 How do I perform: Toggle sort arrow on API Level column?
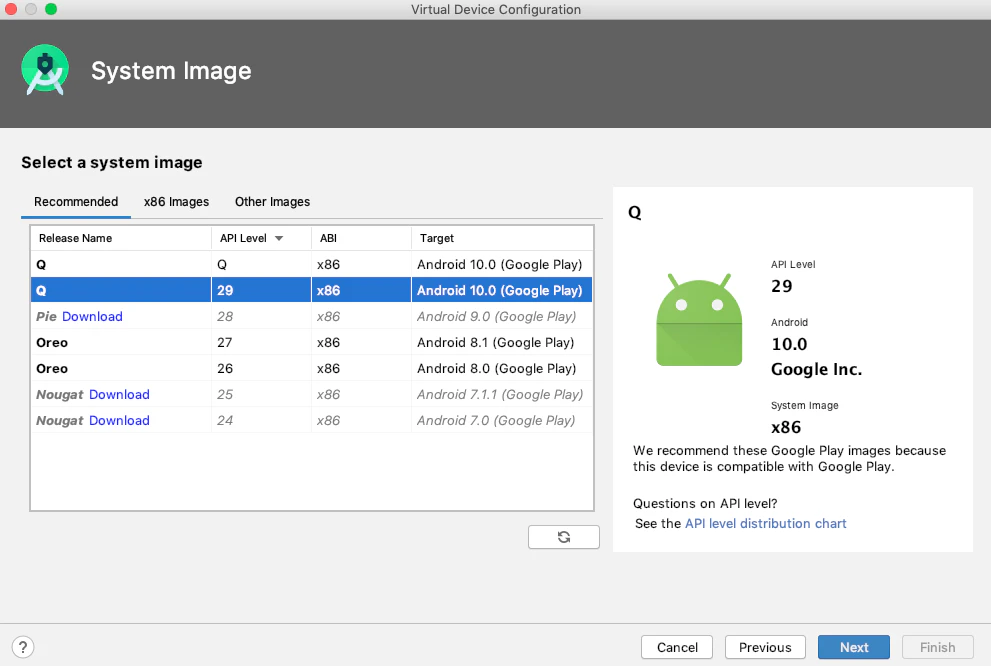point(279,238)
